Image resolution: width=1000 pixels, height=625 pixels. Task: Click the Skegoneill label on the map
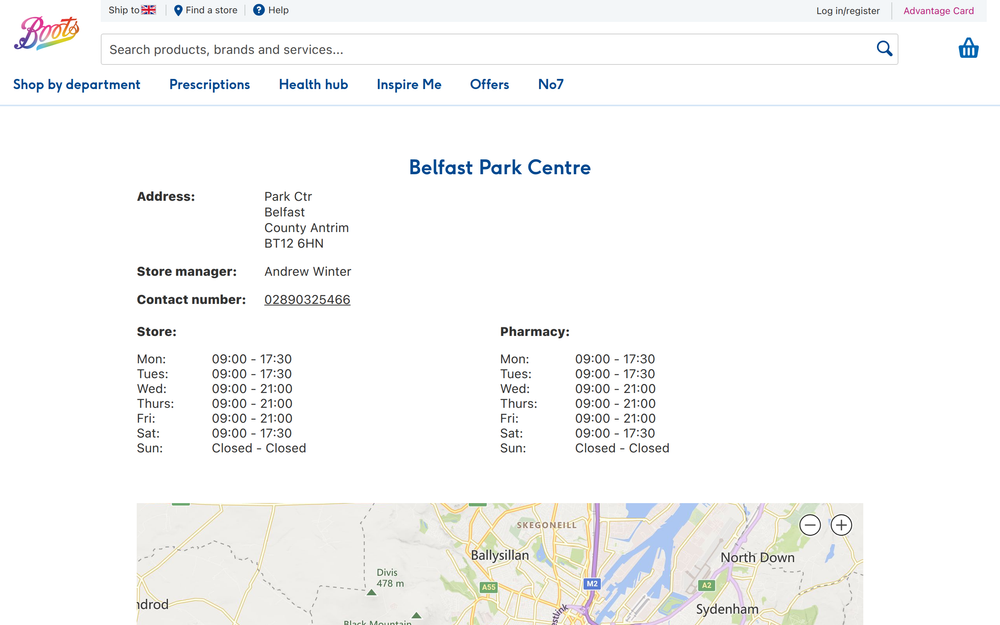[x=546, y=525]
